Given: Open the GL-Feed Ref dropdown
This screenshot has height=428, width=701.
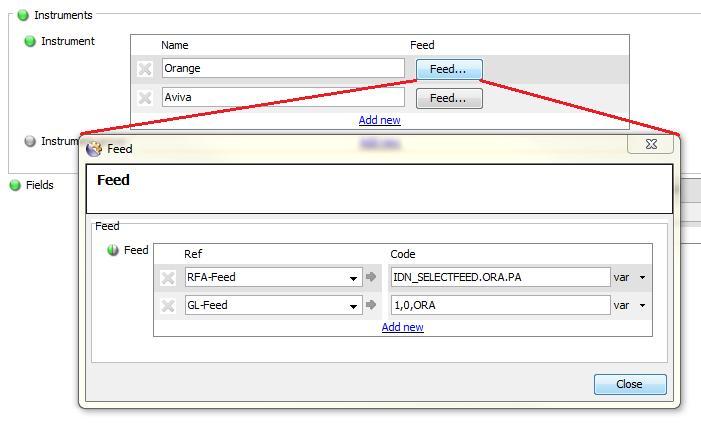Looking at the screenshot, I should tap(354, 306).
